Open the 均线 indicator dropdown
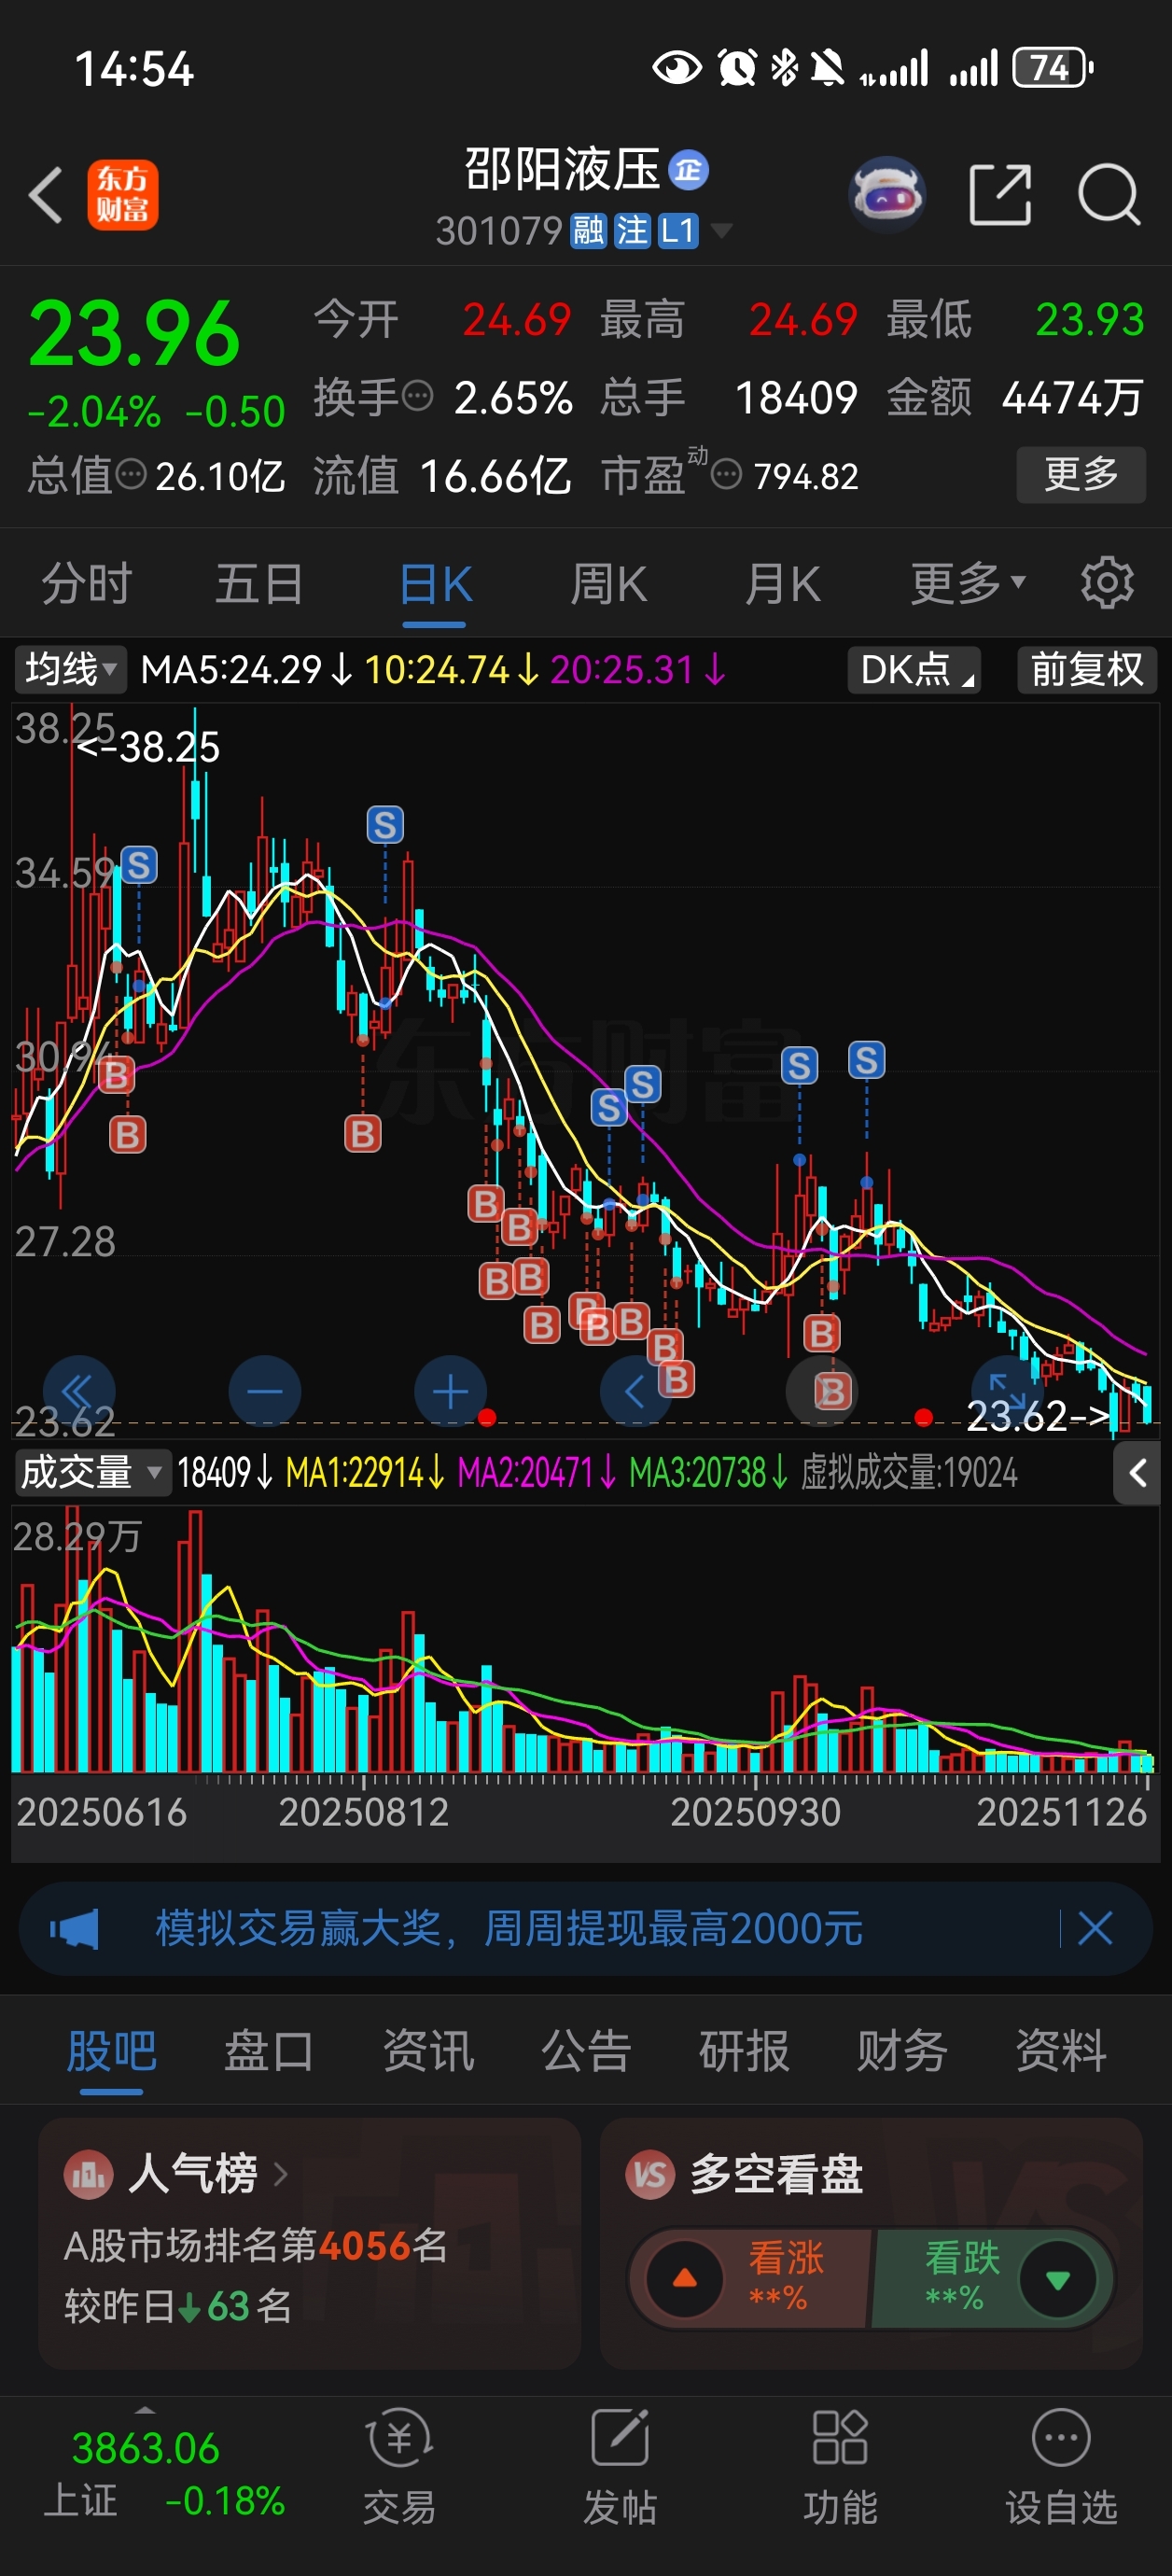This screenshot has width=1172, height=2576. 70,669
